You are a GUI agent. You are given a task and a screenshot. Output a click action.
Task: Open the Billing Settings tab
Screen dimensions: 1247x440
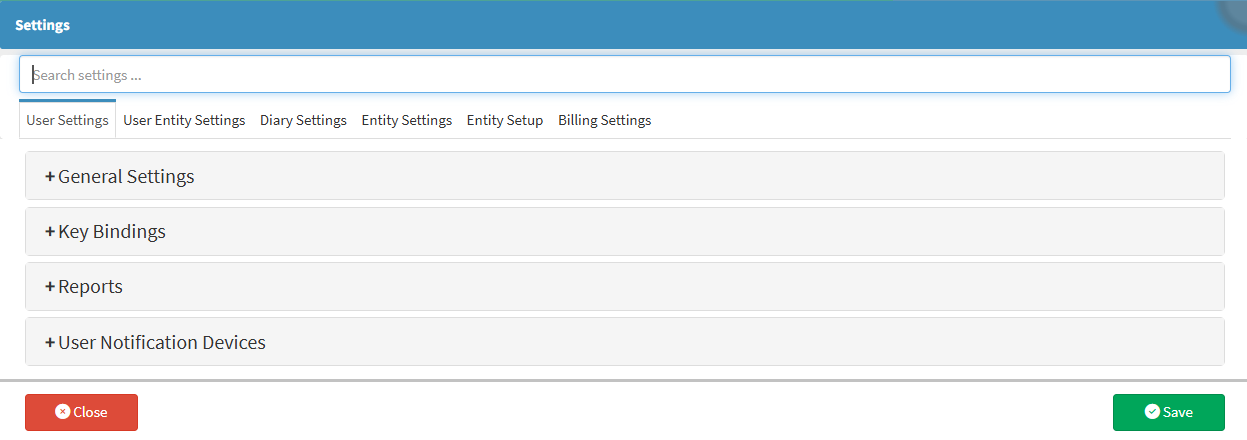click(x=604, y=120)
